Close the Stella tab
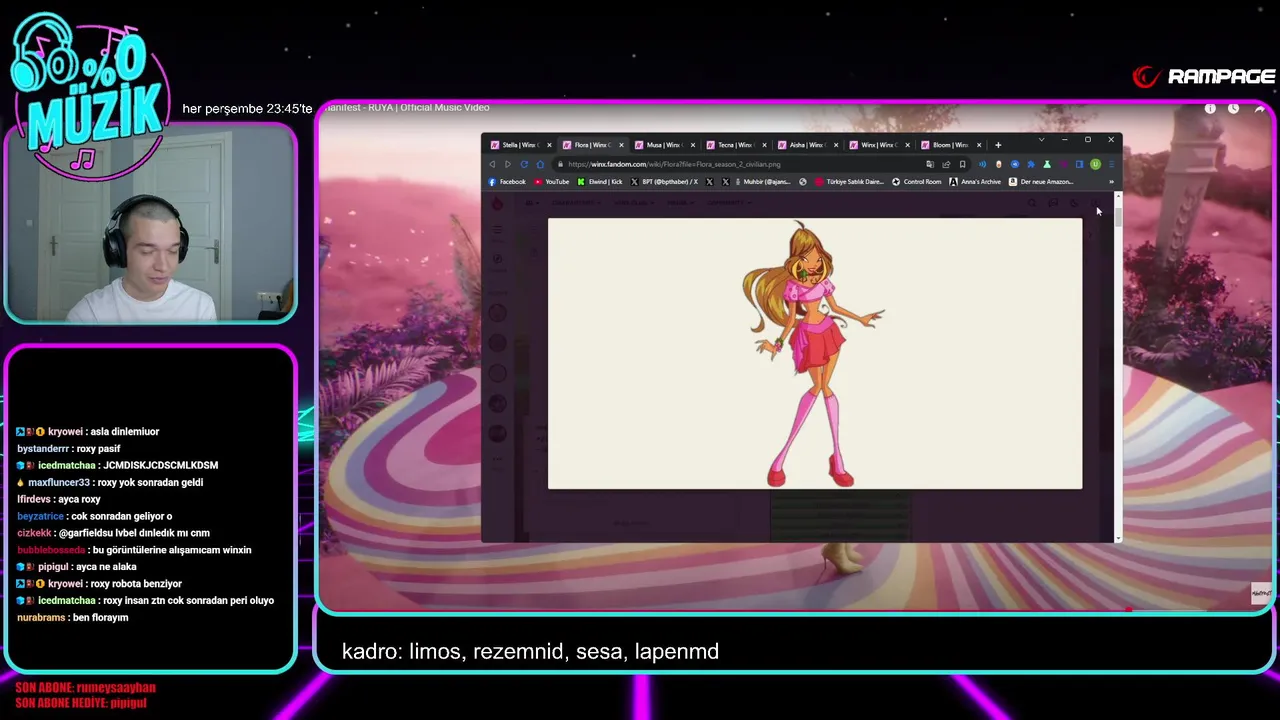 [x=549, y=145]
